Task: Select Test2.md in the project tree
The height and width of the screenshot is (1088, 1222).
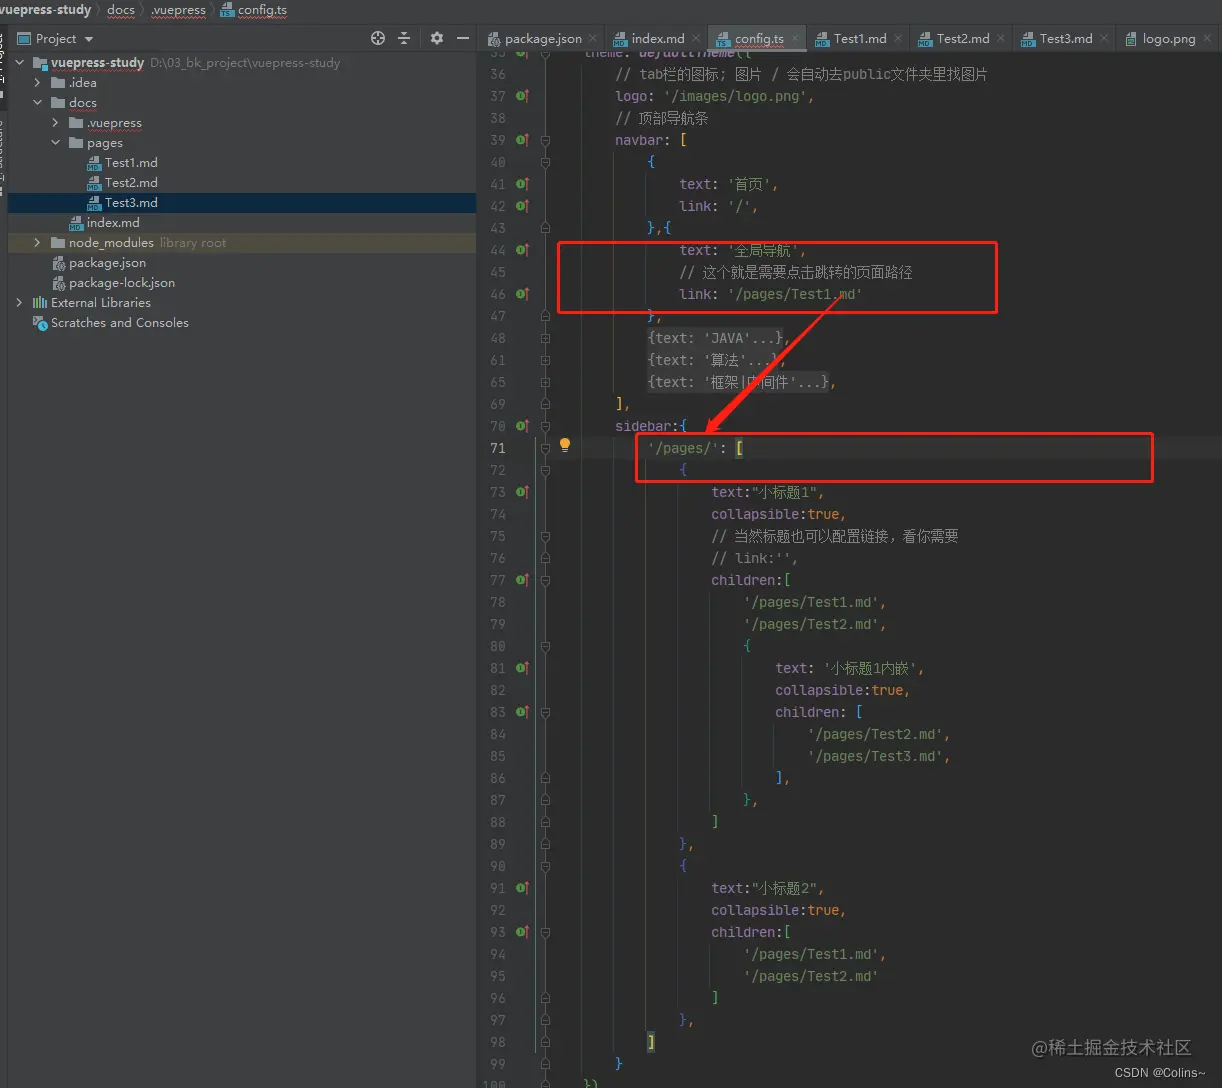Action: 131,182
